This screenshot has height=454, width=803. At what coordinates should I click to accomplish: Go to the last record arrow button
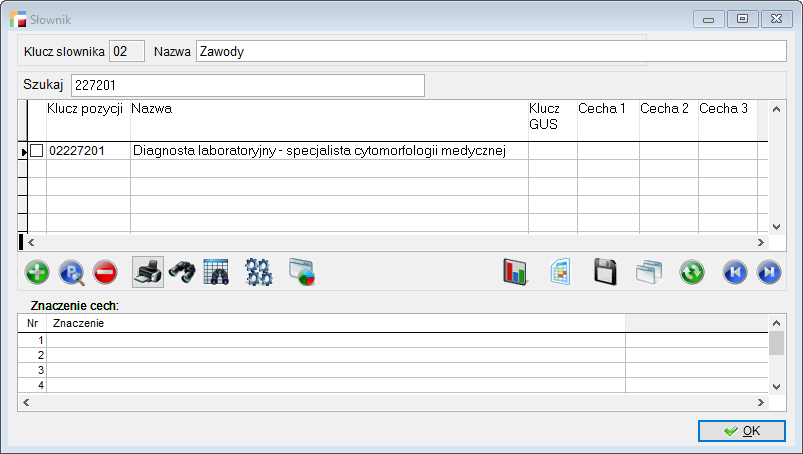point(768,272)
